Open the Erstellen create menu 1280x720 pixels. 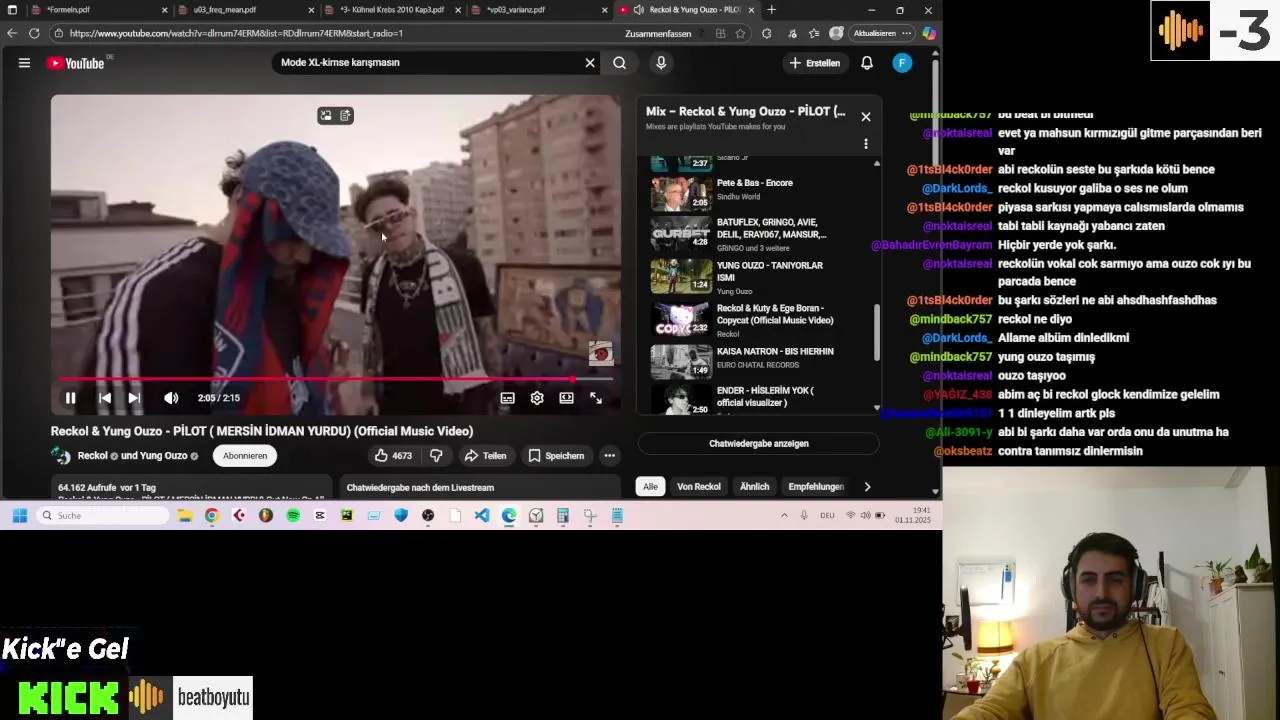(x=815, y=63)
